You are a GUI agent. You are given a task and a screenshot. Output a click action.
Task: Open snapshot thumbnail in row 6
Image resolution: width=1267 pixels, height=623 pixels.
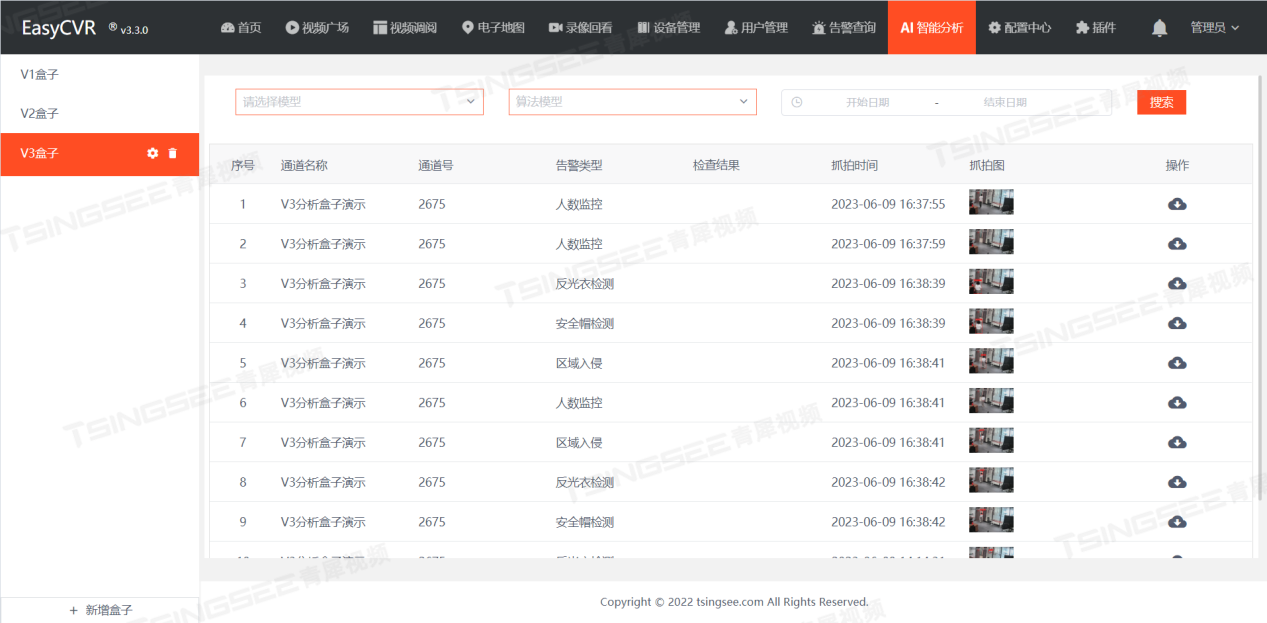tap(991, 401)
